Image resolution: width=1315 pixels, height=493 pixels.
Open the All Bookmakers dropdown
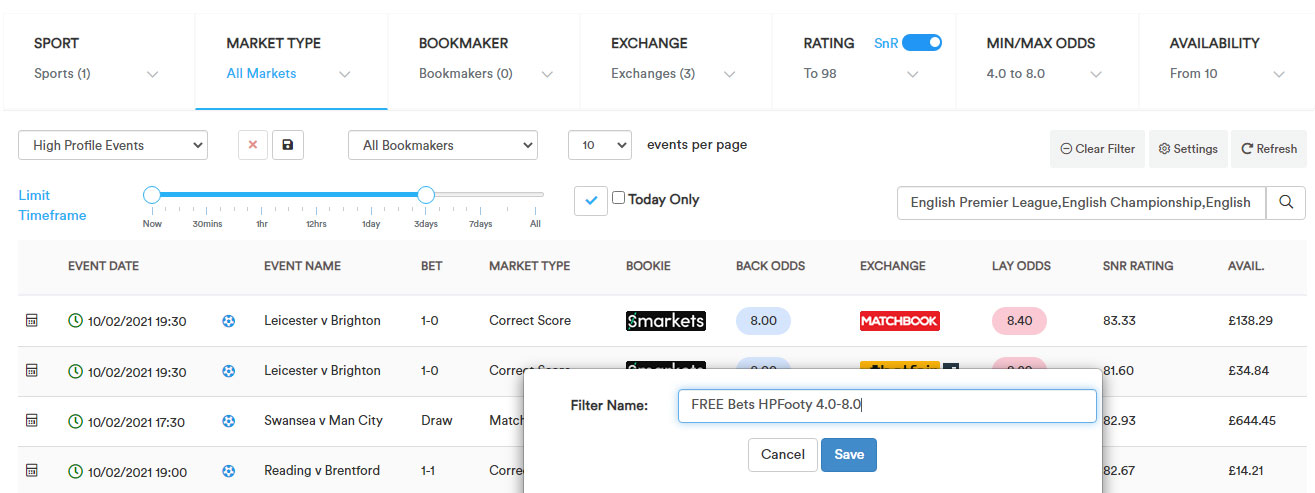coord(443,145)
